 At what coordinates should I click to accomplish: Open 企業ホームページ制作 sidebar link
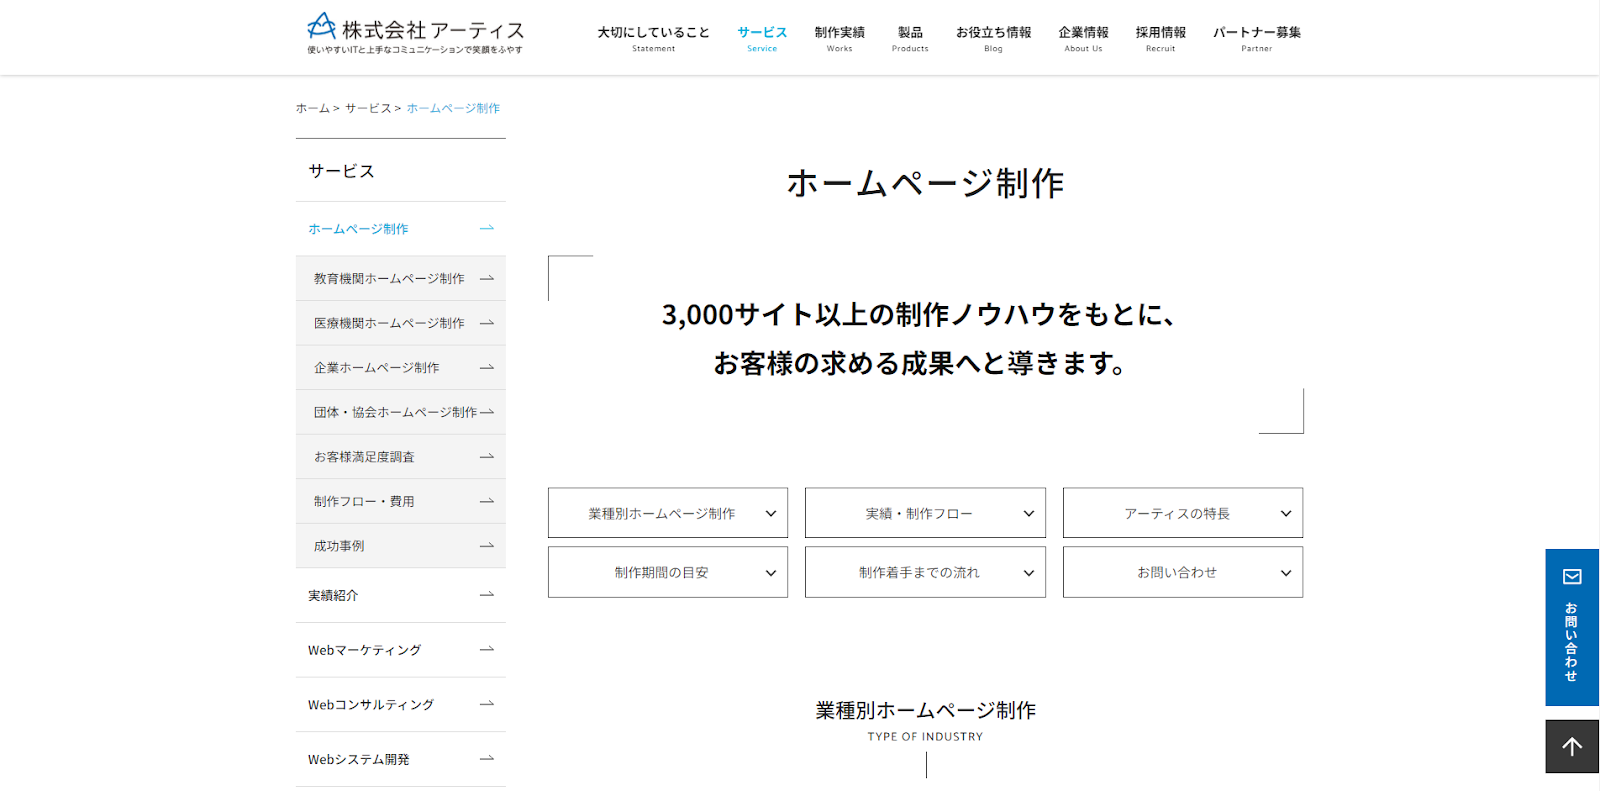401,368
